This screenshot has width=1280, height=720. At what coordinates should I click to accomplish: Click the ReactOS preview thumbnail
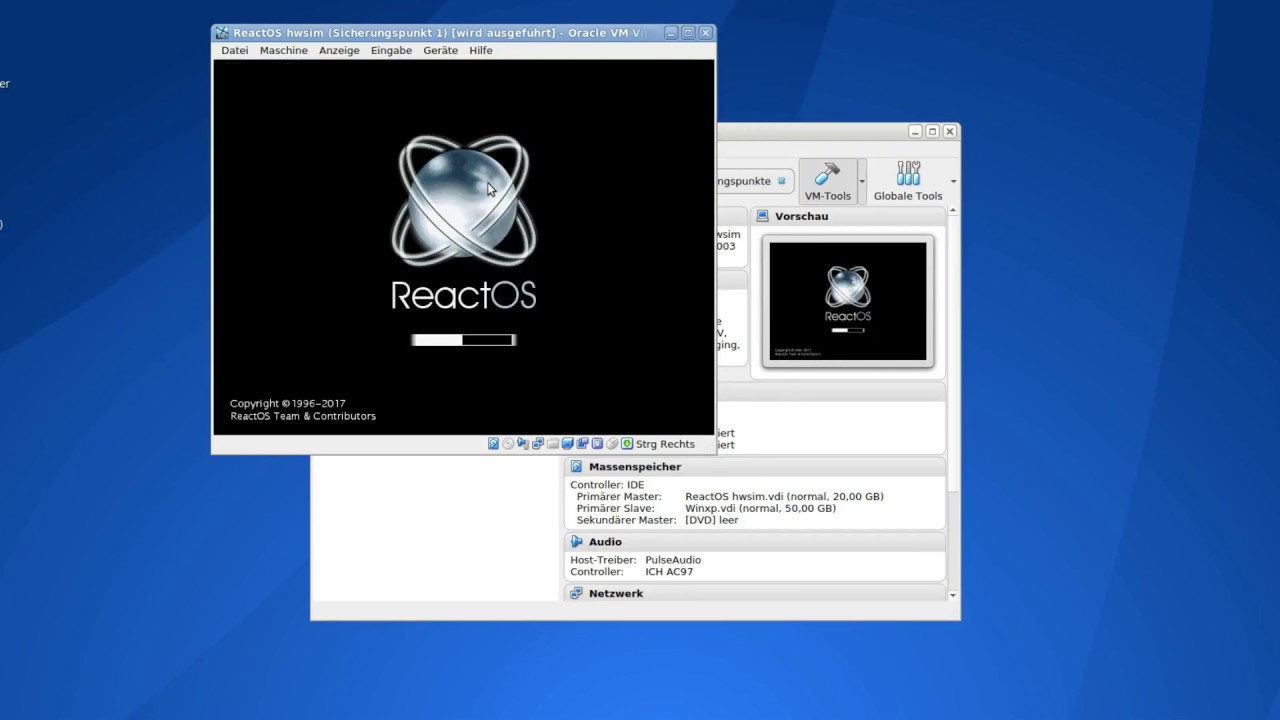coord(848,301)
